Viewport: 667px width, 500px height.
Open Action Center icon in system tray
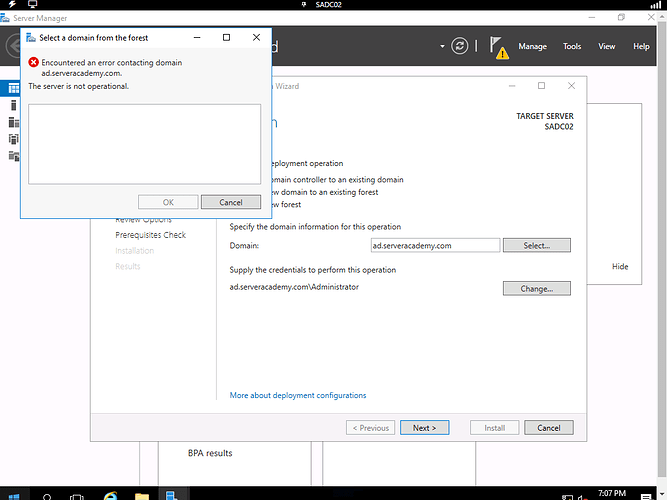pyautogui.click(x=646, y=497)
